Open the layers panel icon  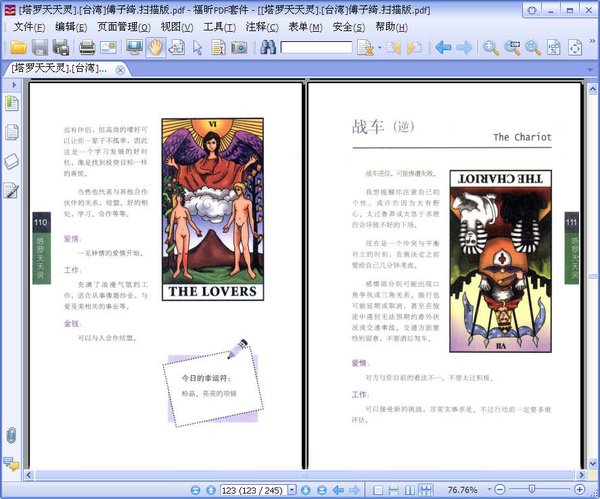pos(11,161)
